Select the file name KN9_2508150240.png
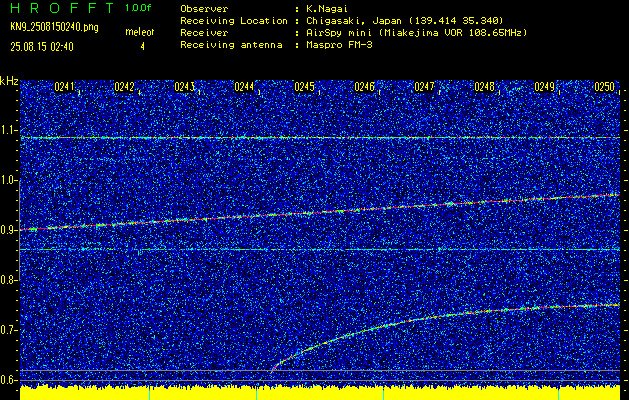The height and width of the screenshot is (400, 629). pos(54,27)
